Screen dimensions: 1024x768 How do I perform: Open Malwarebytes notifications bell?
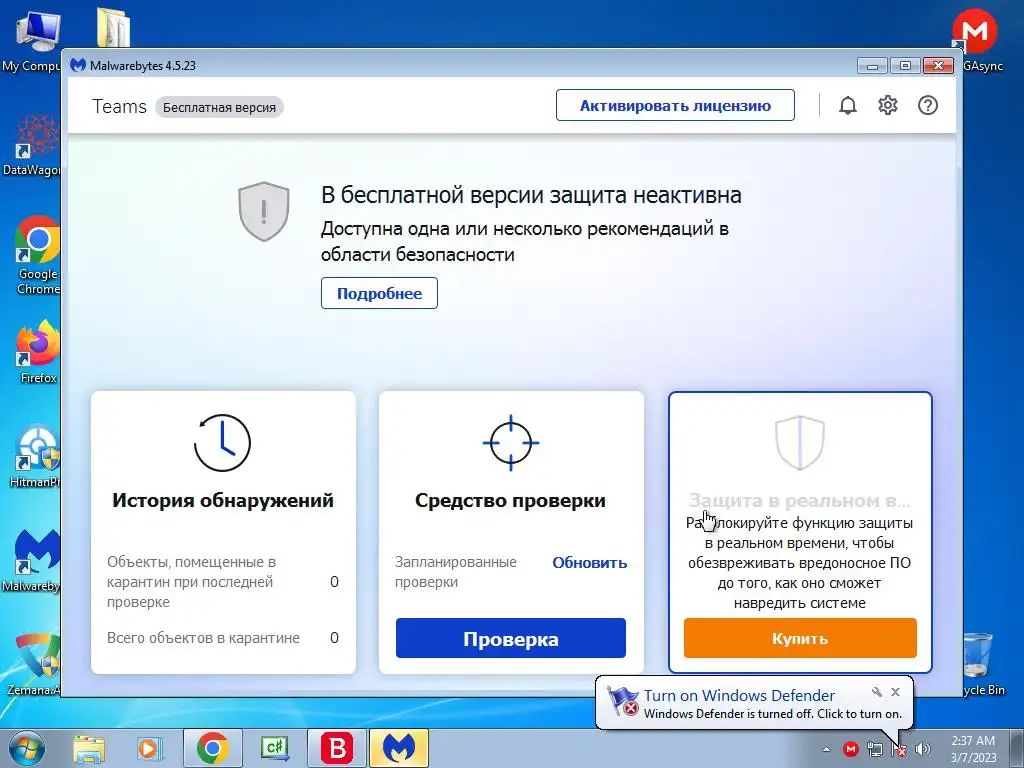(x=848, y=105)
